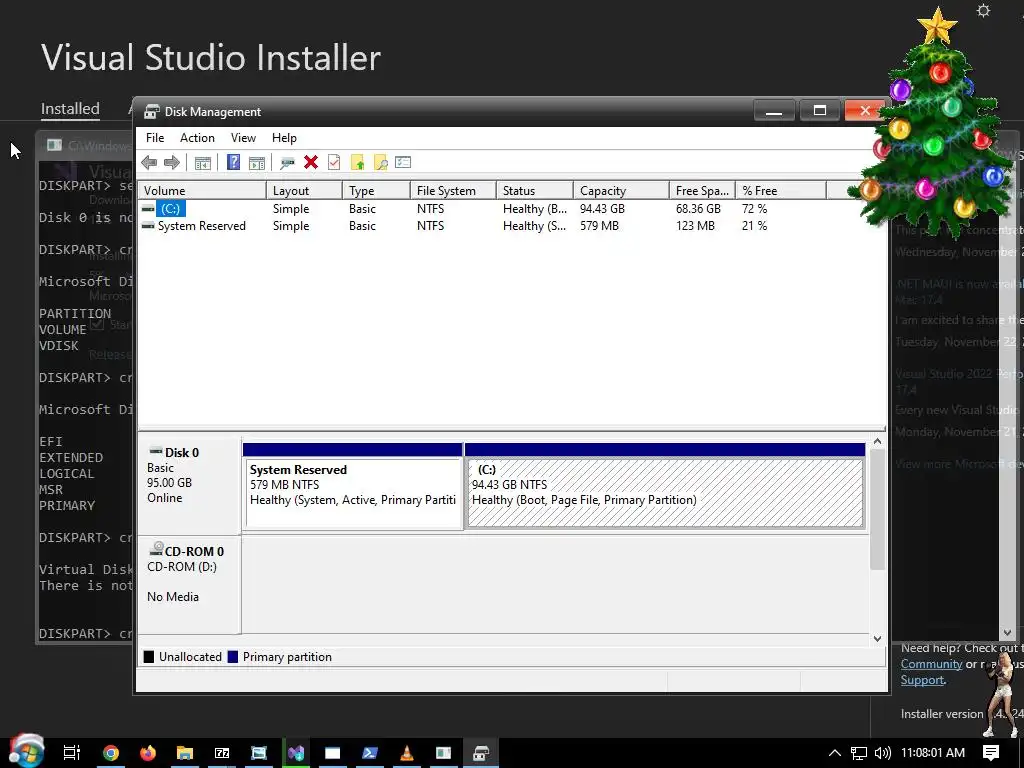Screen dimensions: 1024x768
Task: Click the CD-ROM 0 drive icon
Action: [x=155, y=549]
